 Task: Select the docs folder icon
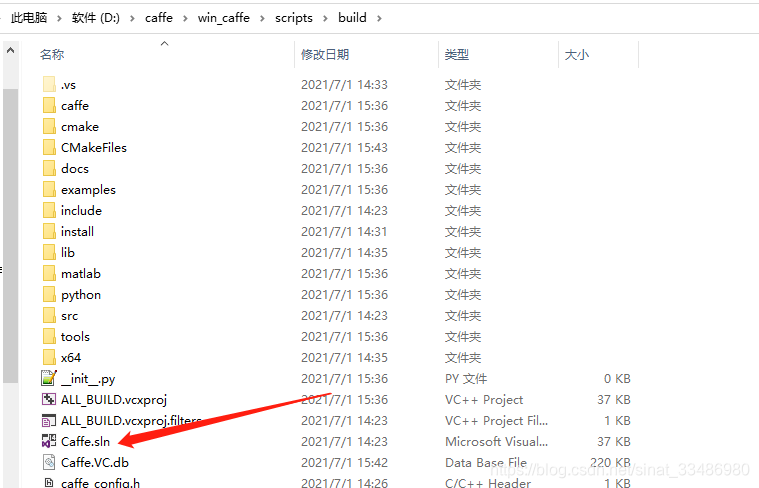tap(49, 168)
